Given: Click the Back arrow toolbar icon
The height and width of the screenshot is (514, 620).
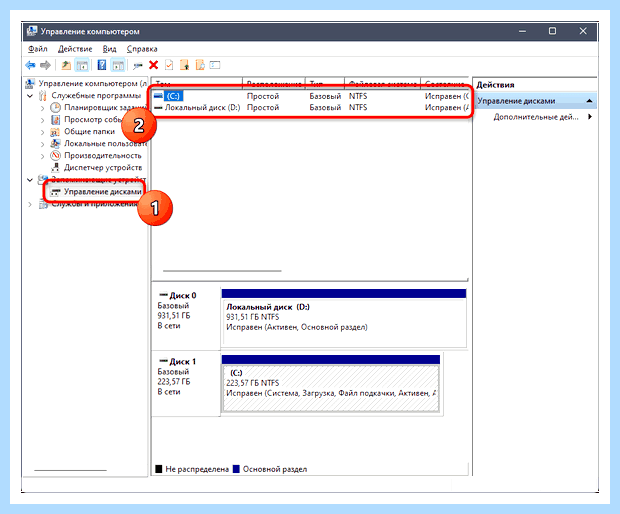Looking at the screenshot, I should (x=30, y=65).
